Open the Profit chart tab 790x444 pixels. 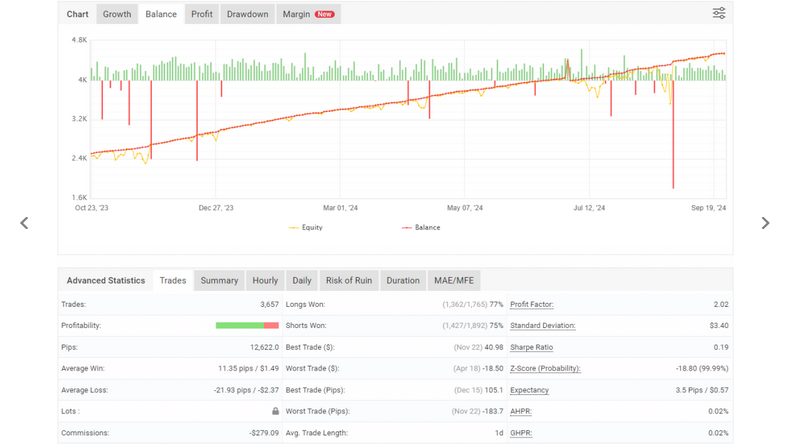(202, 14)
